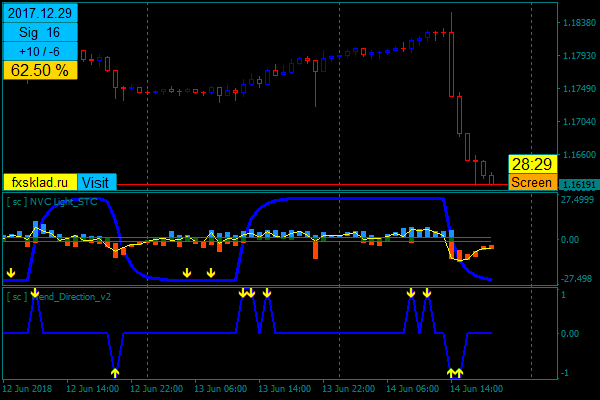Click the 1.16600 price axis label
Viewport: 600px width, 400px height.
(579, 155)
